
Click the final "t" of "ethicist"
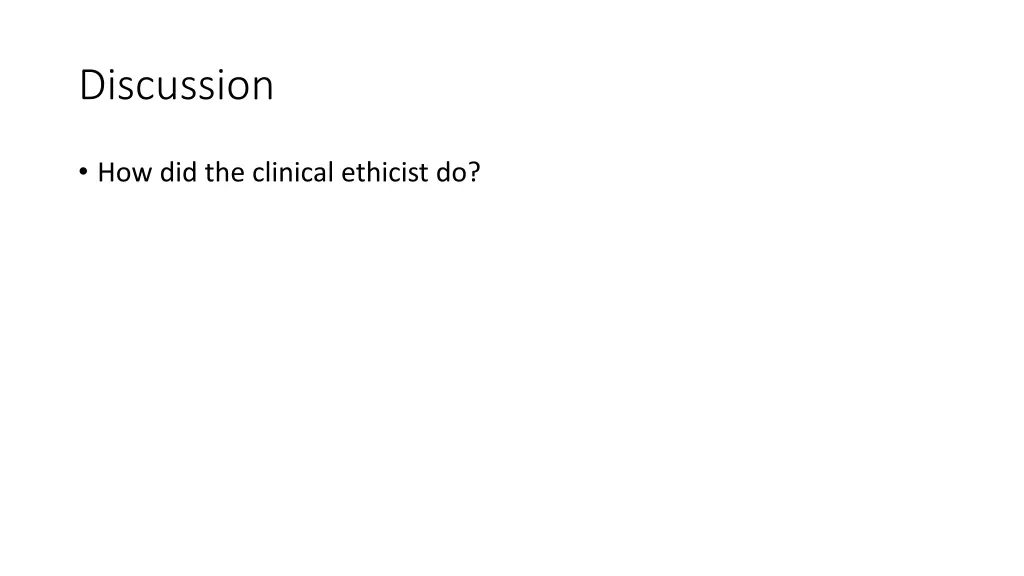pyautogui.click(x=424, y=173)
